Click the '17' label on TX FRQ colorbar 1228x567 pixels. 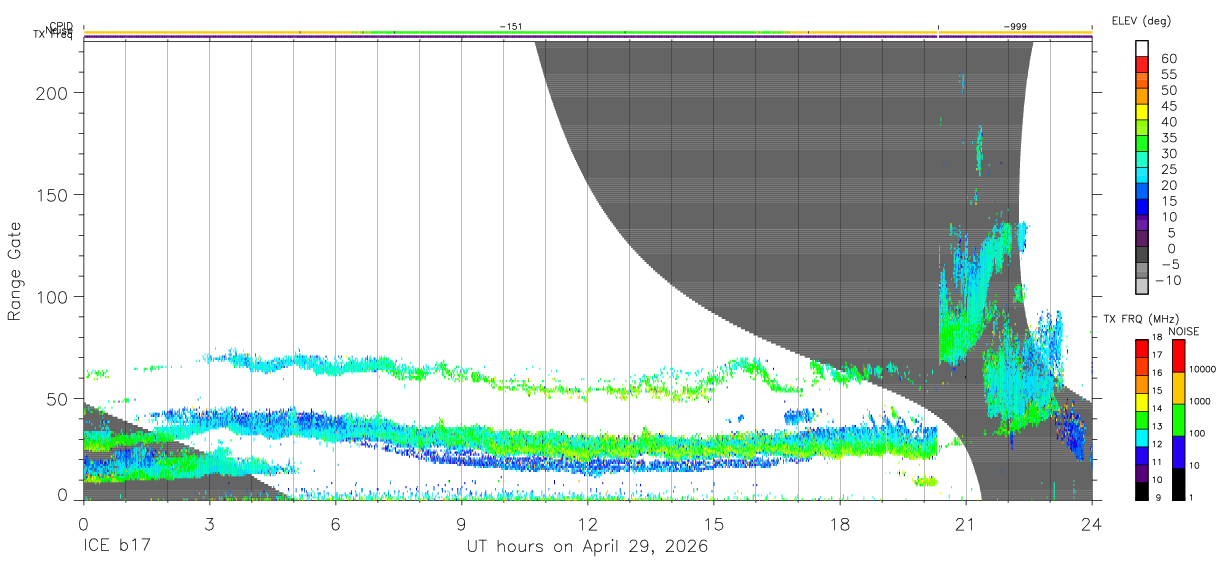pyautogui.click(x=1158, y=354)
